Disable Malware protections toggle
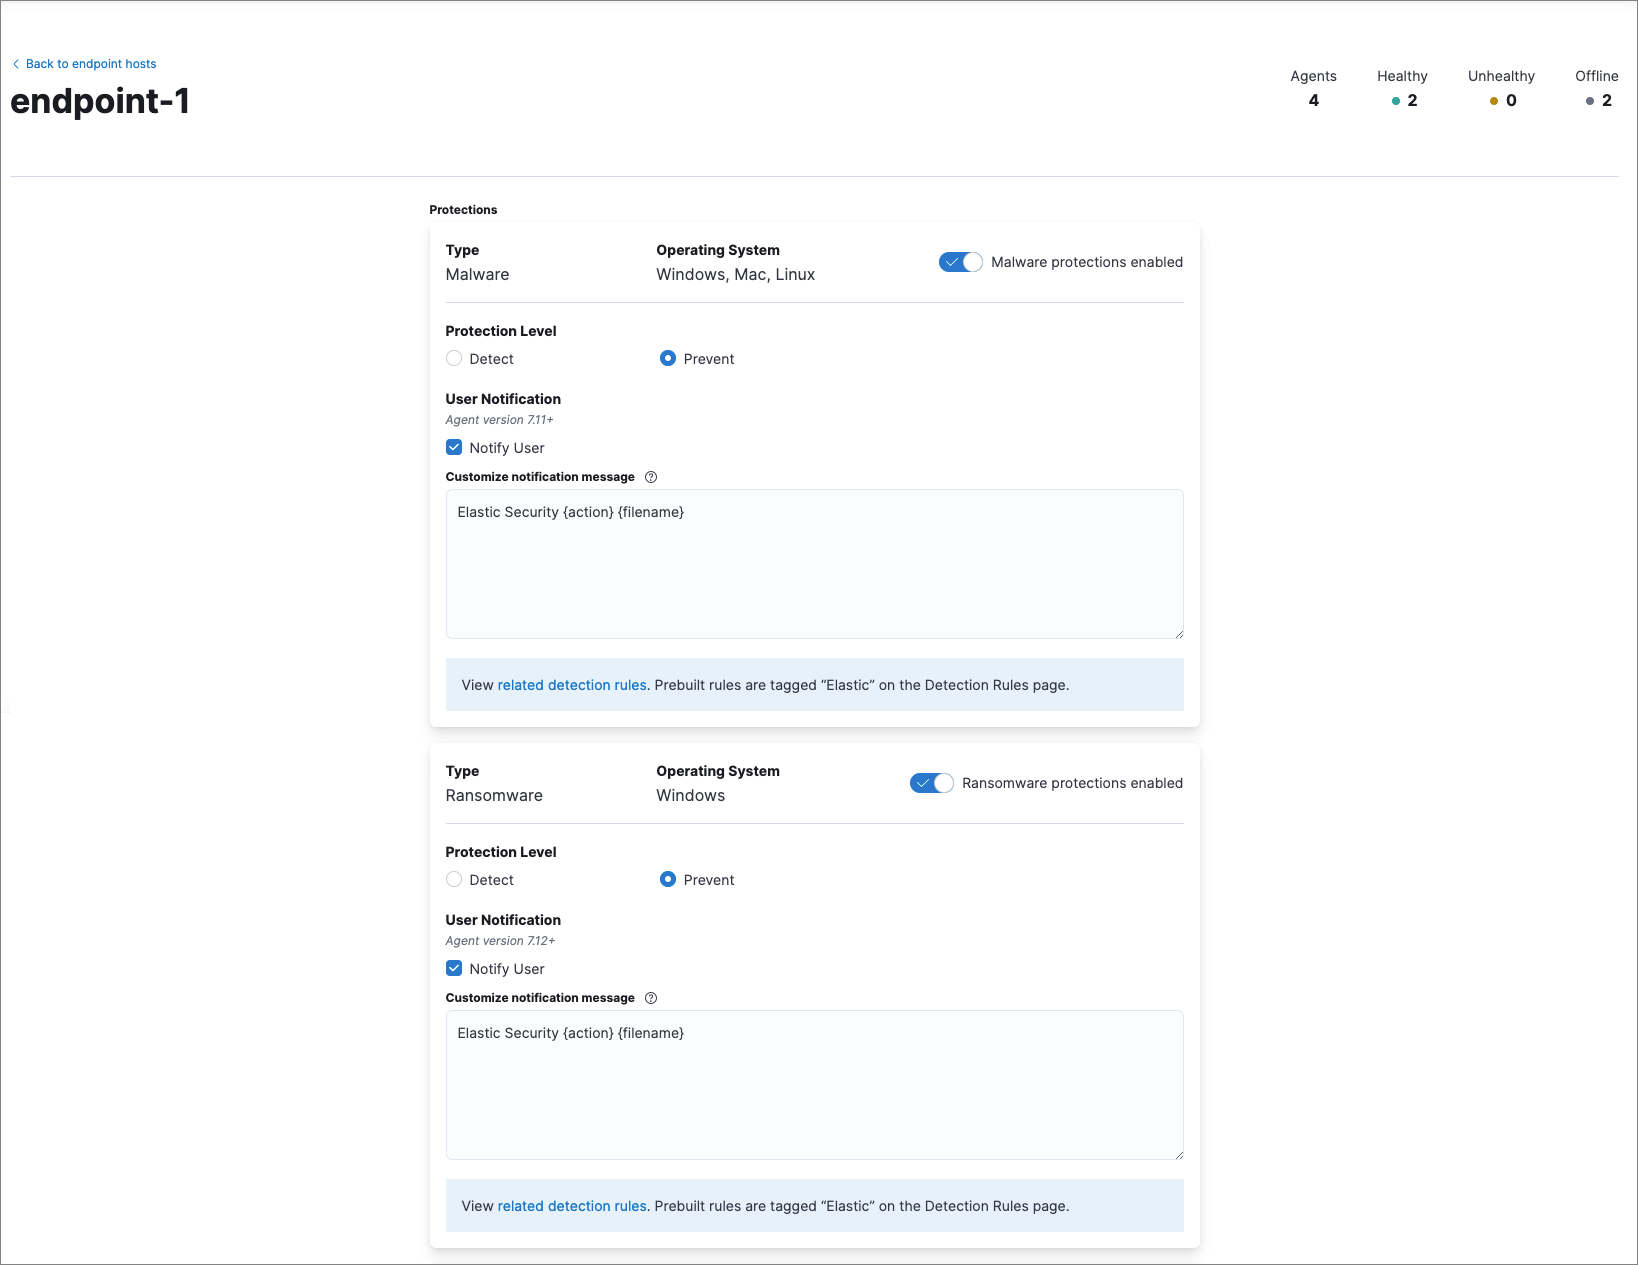Viewport: 1638px width, 1265px height. pyautogui.click(x=960, y=261)
